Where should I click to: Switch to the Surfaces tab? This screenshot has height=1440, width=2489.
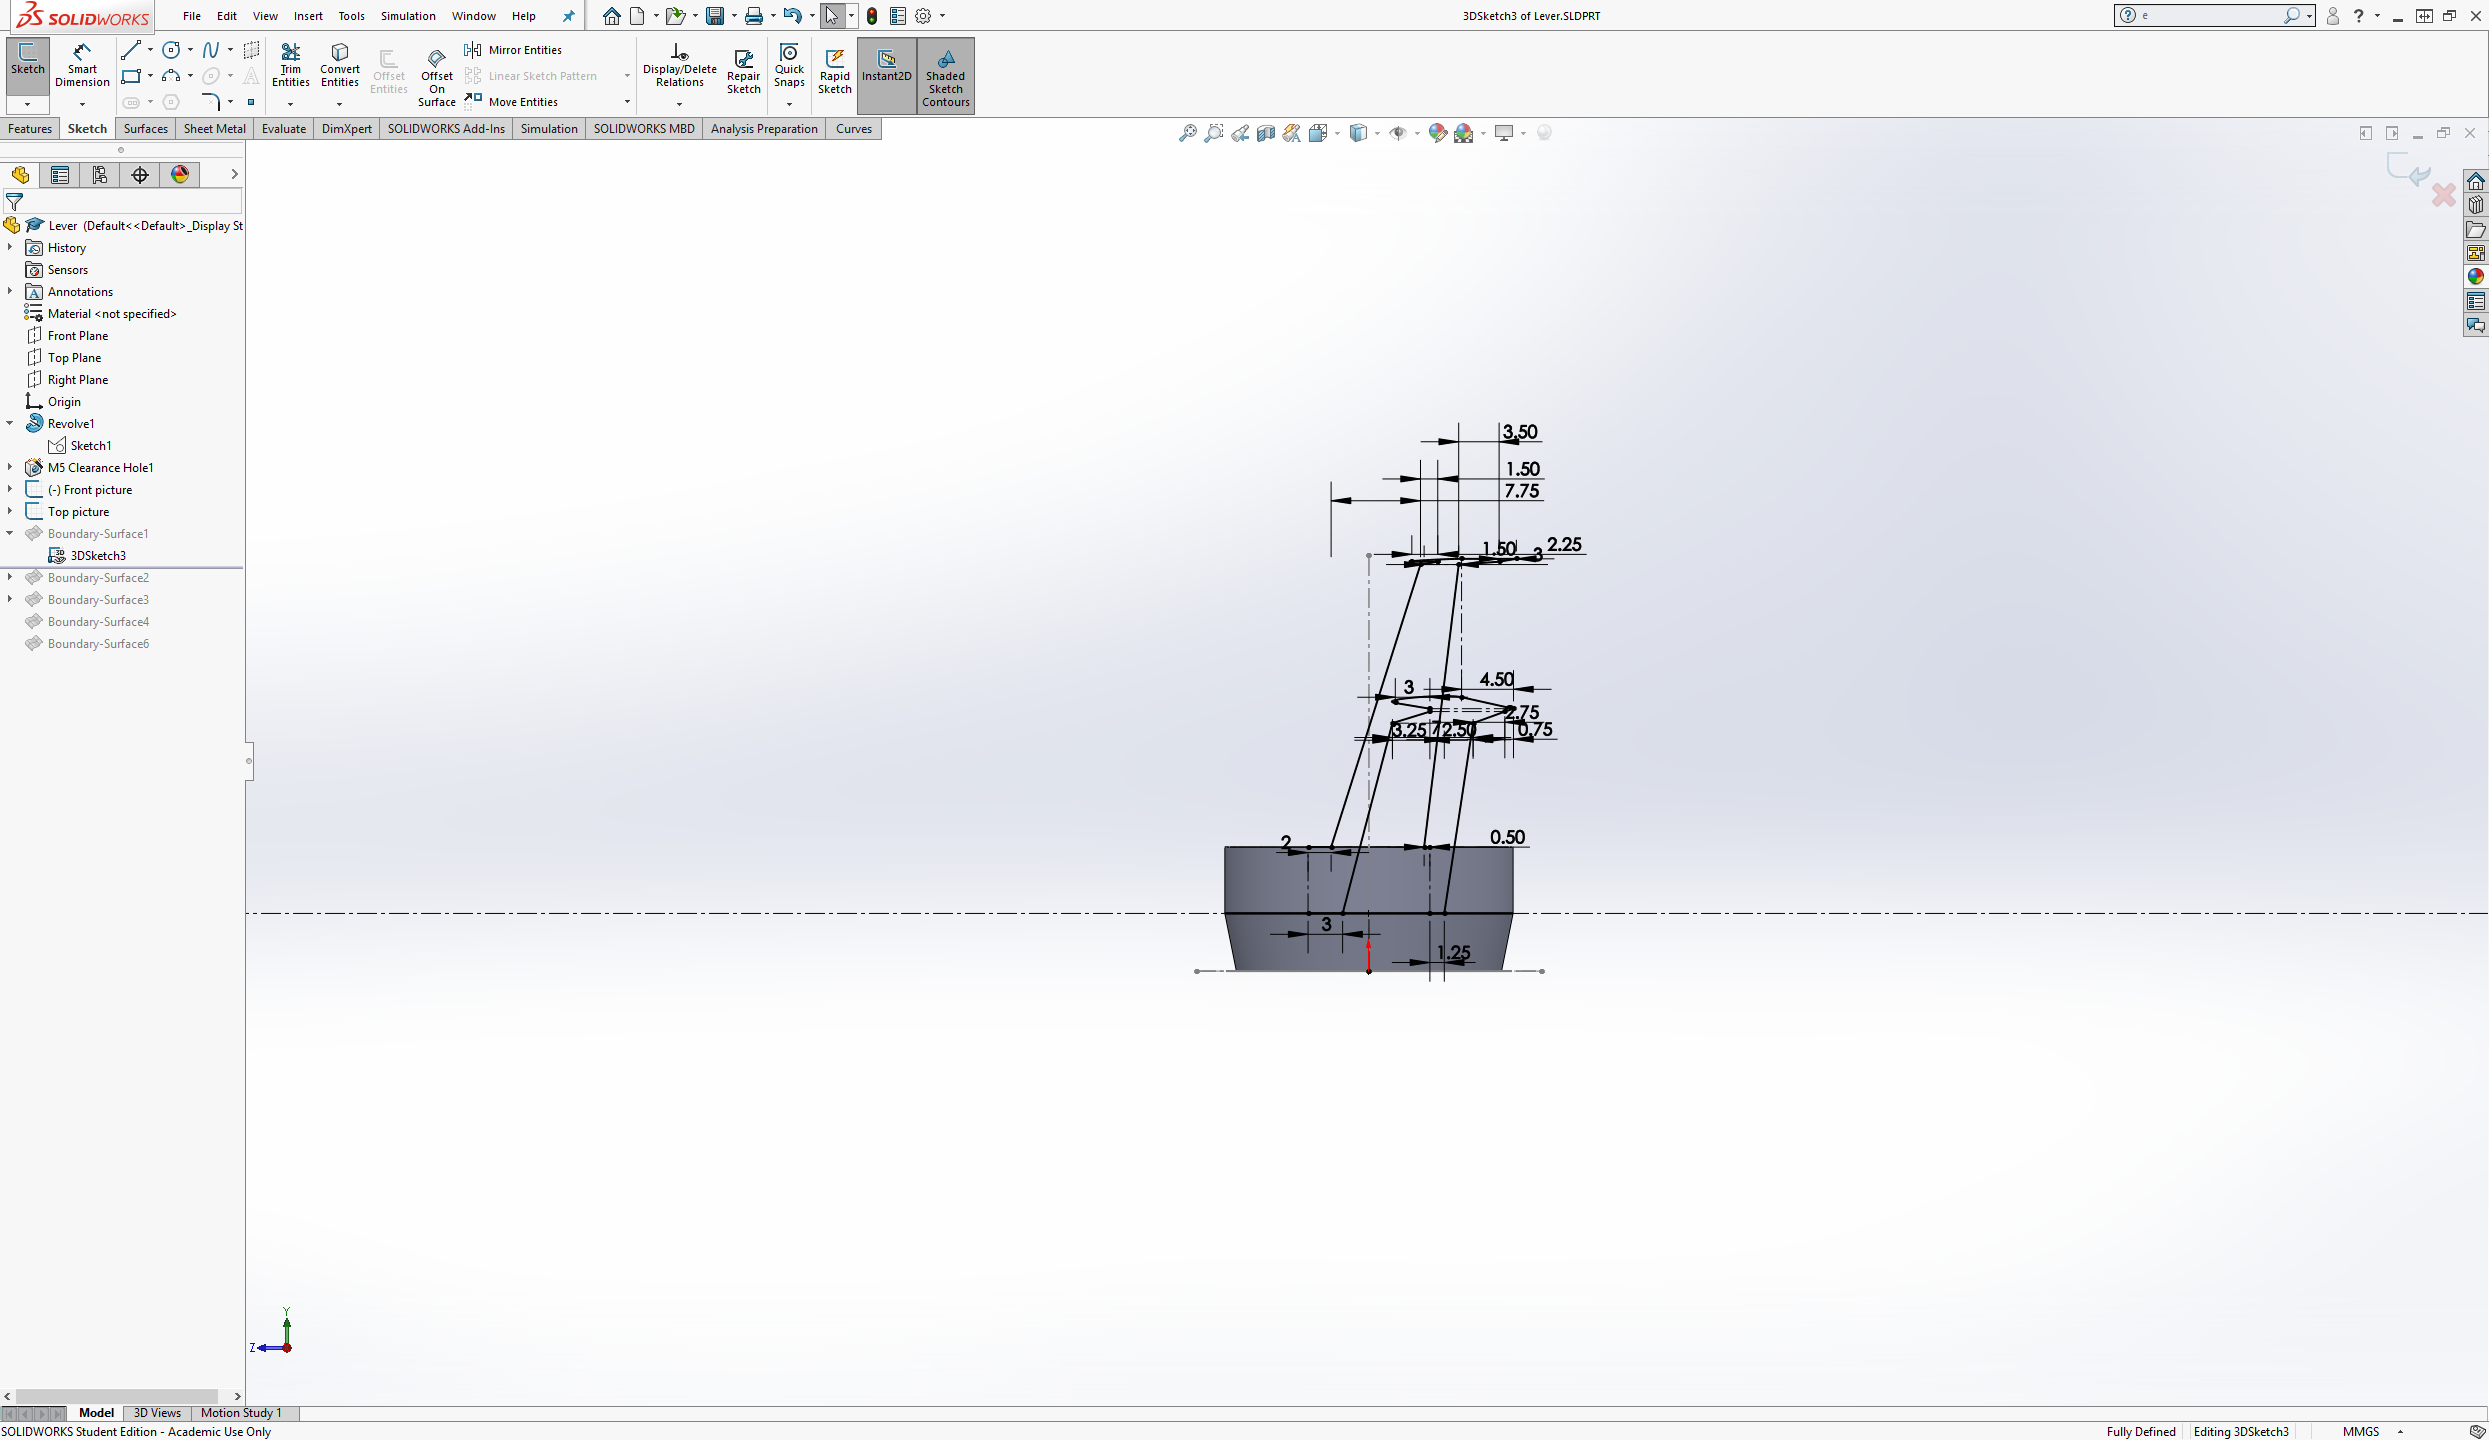tap(145, 129)
